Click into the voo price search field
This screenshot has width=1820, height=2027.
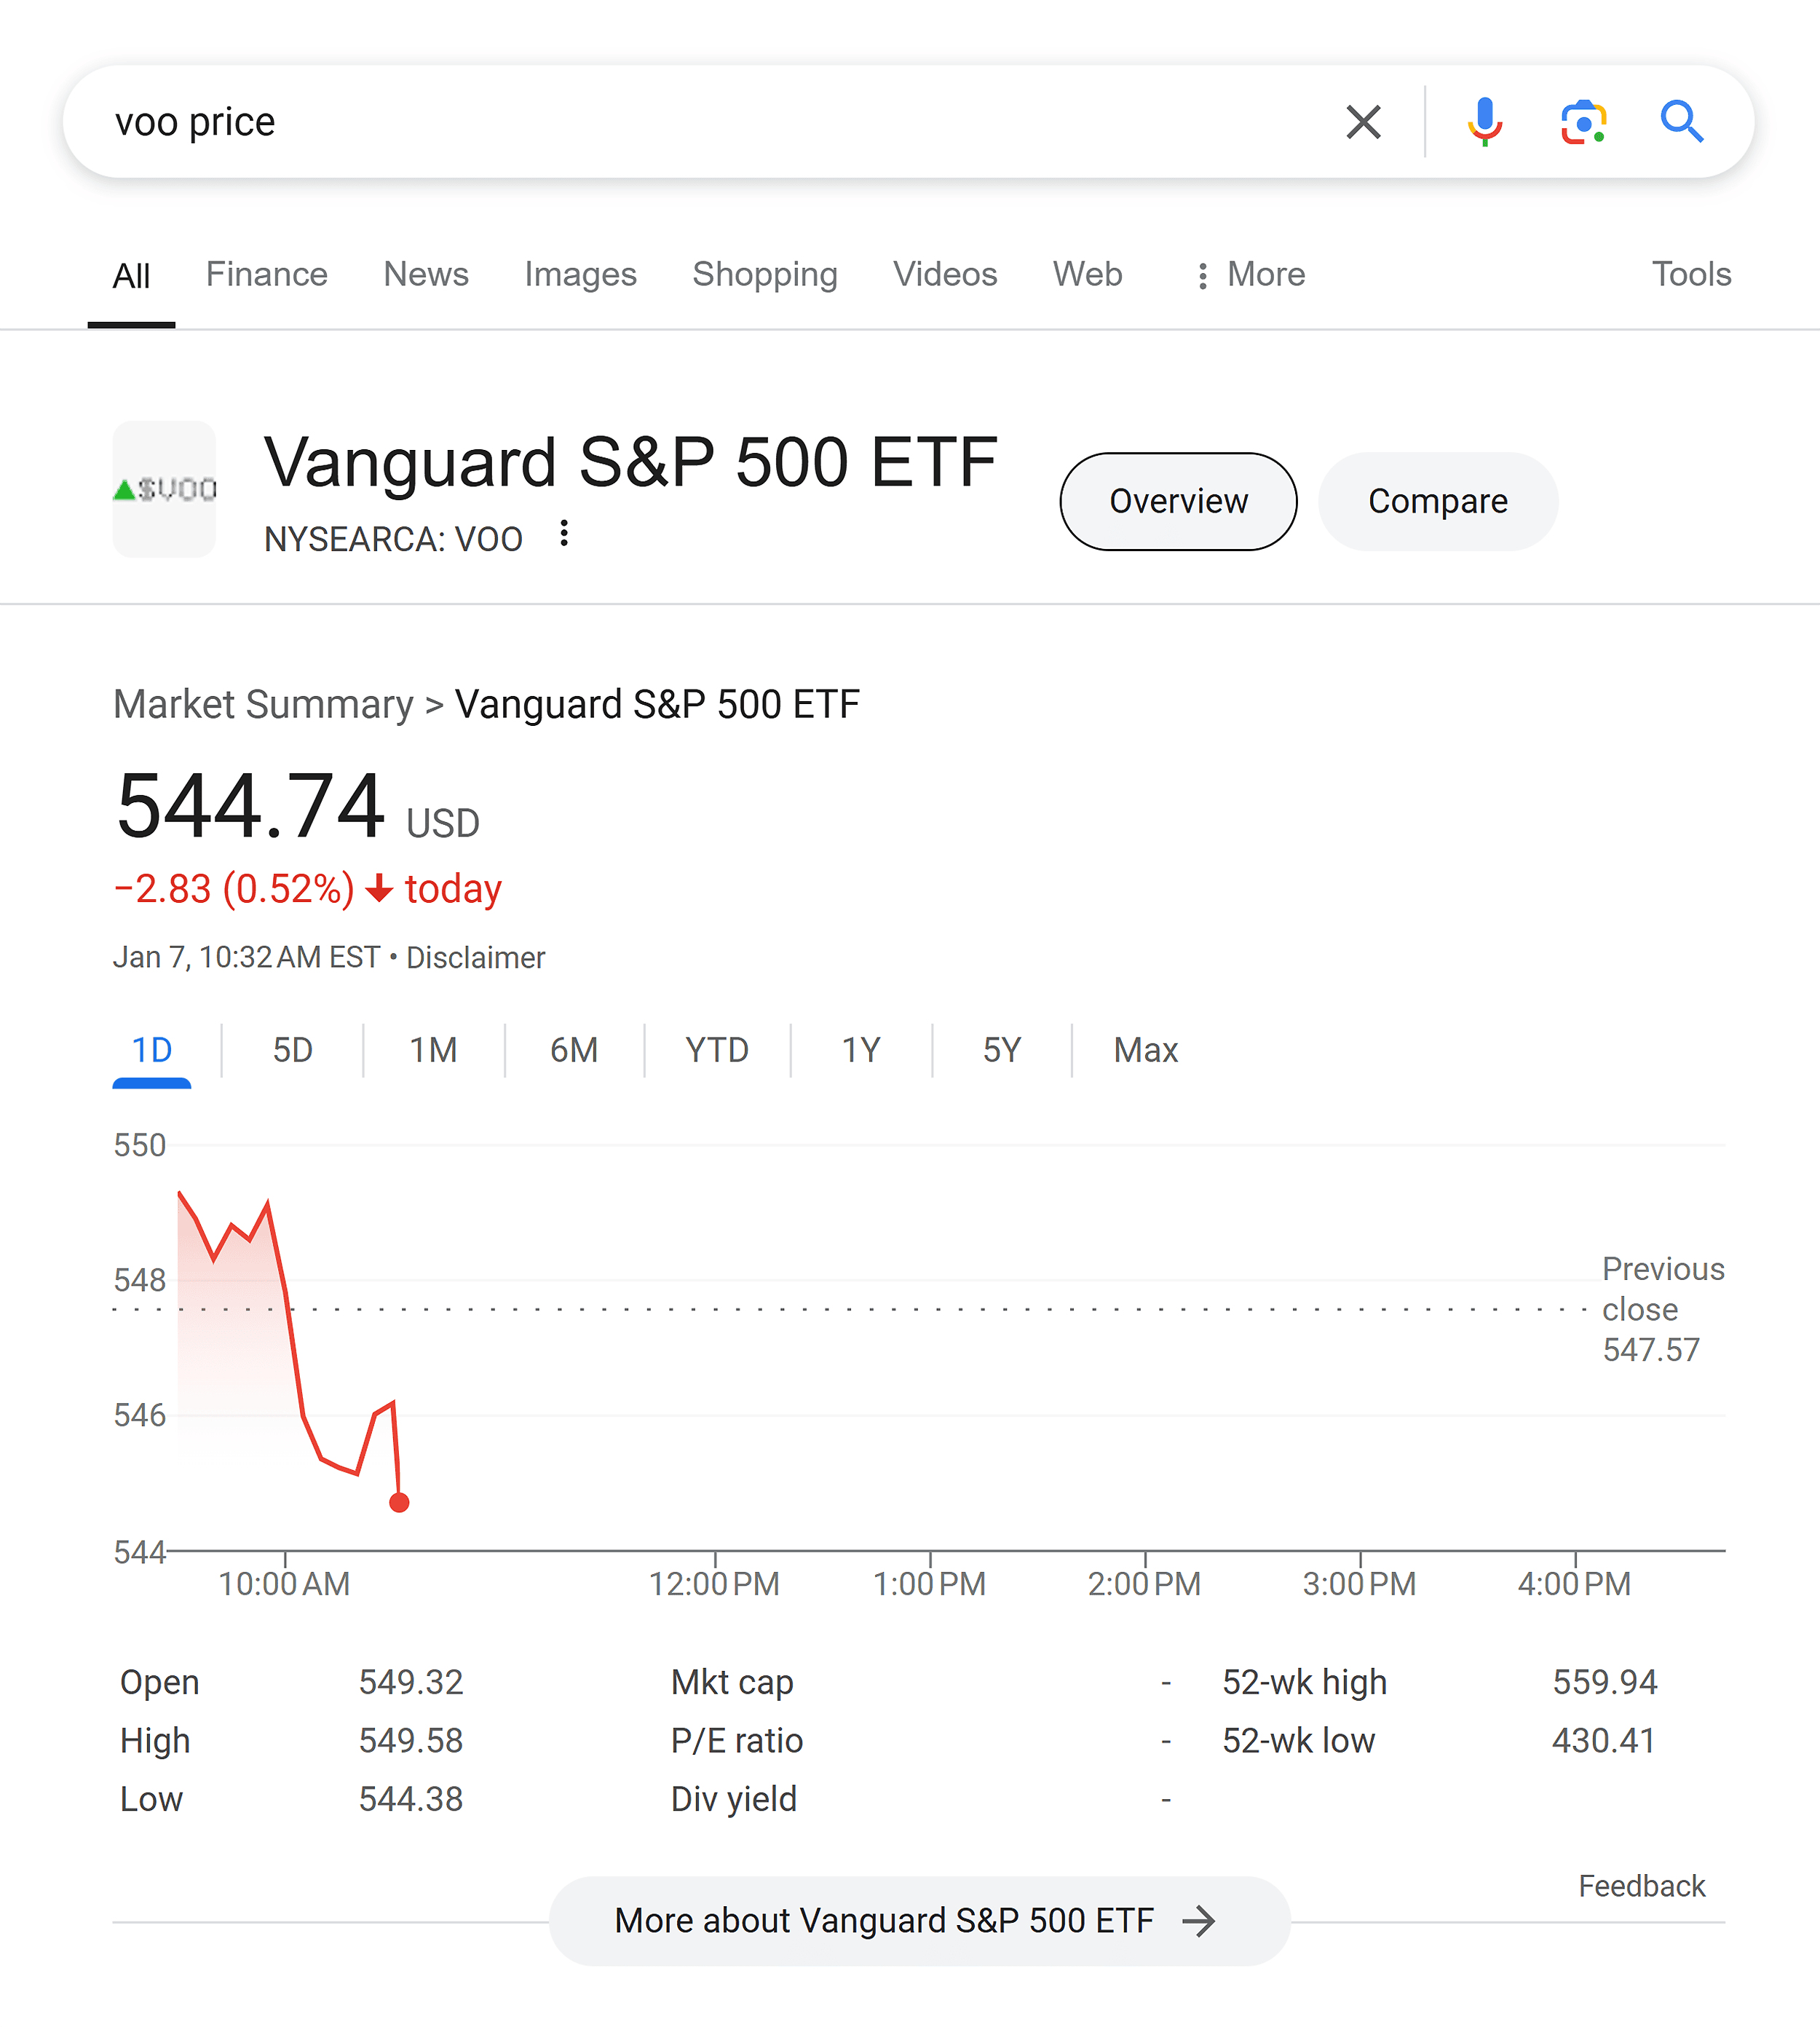(x=700, y=122)
